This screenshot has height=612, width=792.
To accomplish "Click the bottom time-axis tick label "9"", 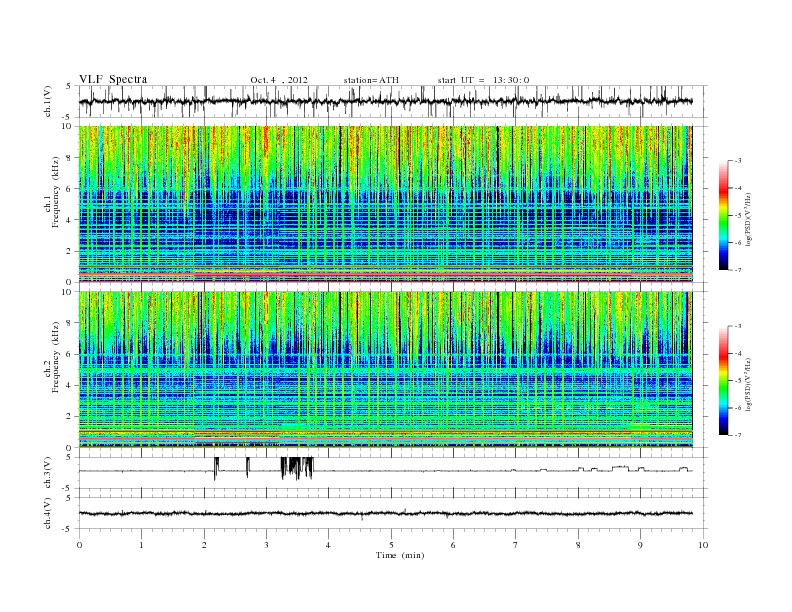I will [640, 545].
